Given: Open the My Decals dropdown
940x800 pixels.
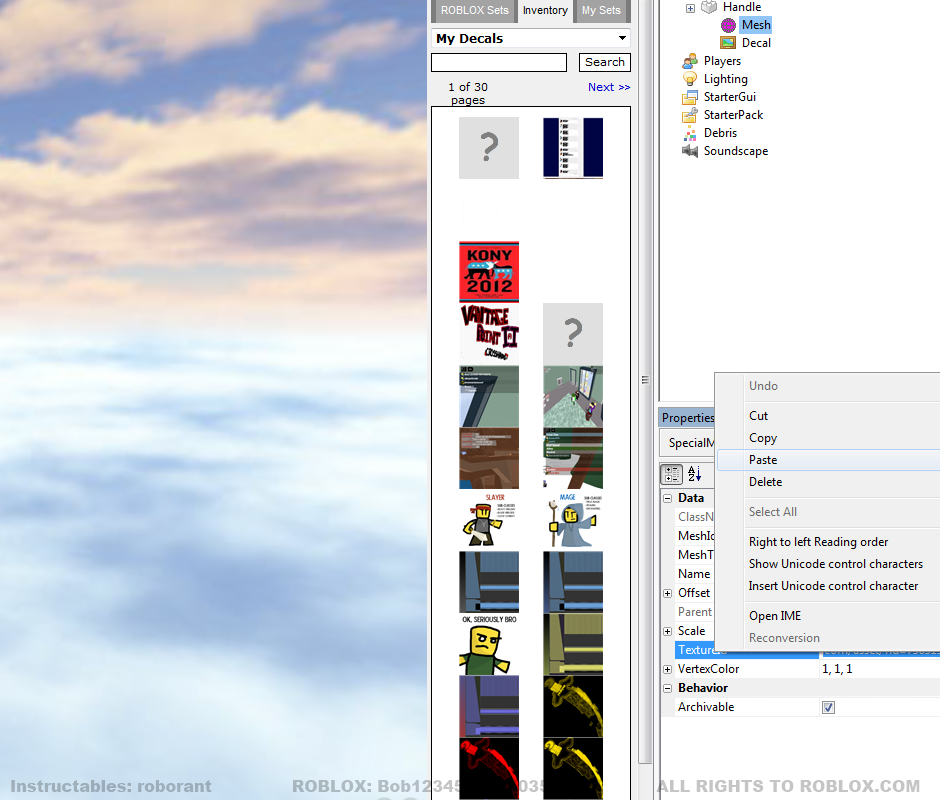Looking at the screenshot, I should click(531, 38).
